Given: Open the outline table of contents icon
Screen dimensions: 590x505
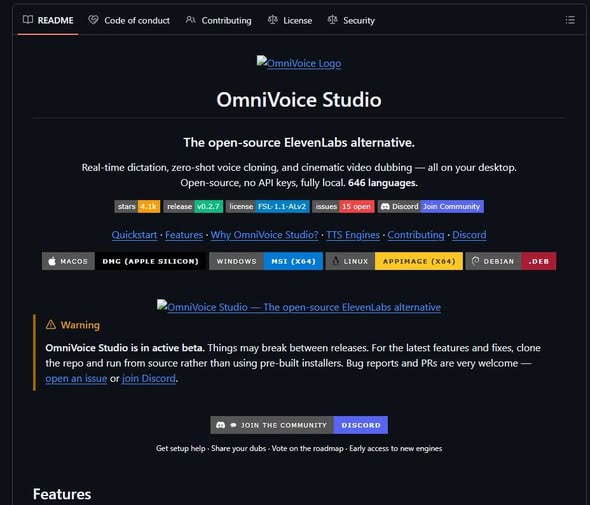Looking at the screenshot, I should 570,20.
